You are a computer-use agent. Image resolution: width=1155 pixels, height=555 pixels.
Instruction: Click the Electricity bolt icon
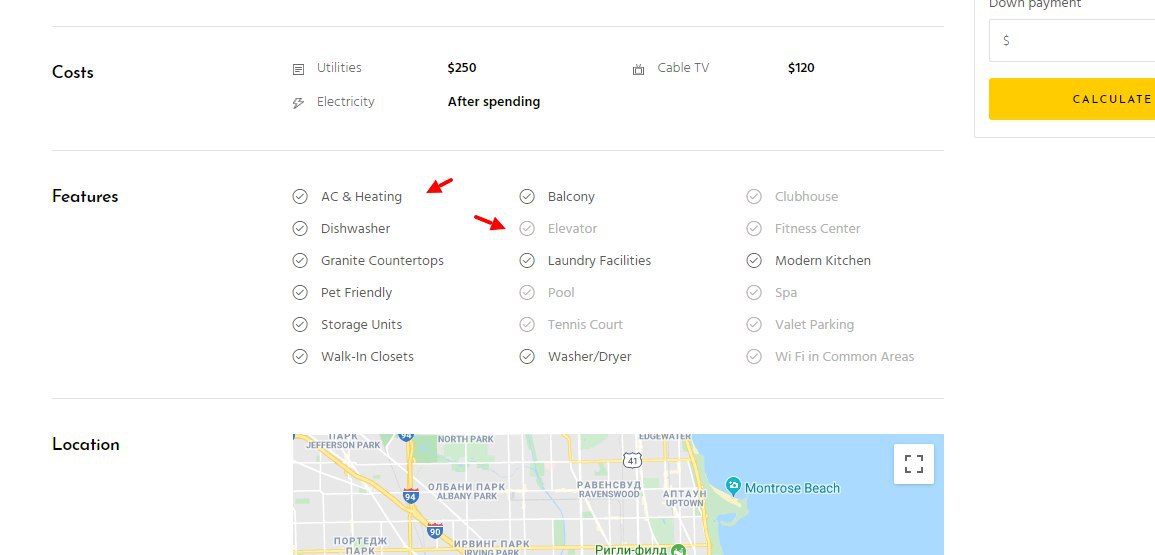click(x=298, y=103)
